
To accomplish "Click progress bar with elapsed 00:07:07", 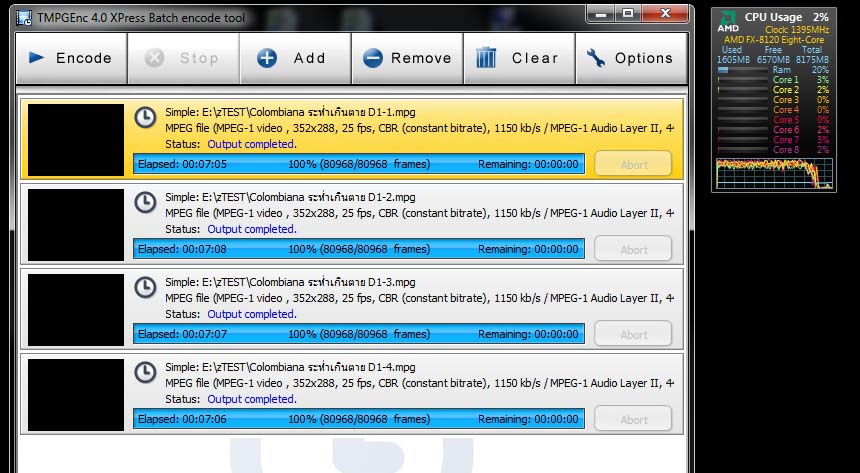I will (x=359, y=334).
